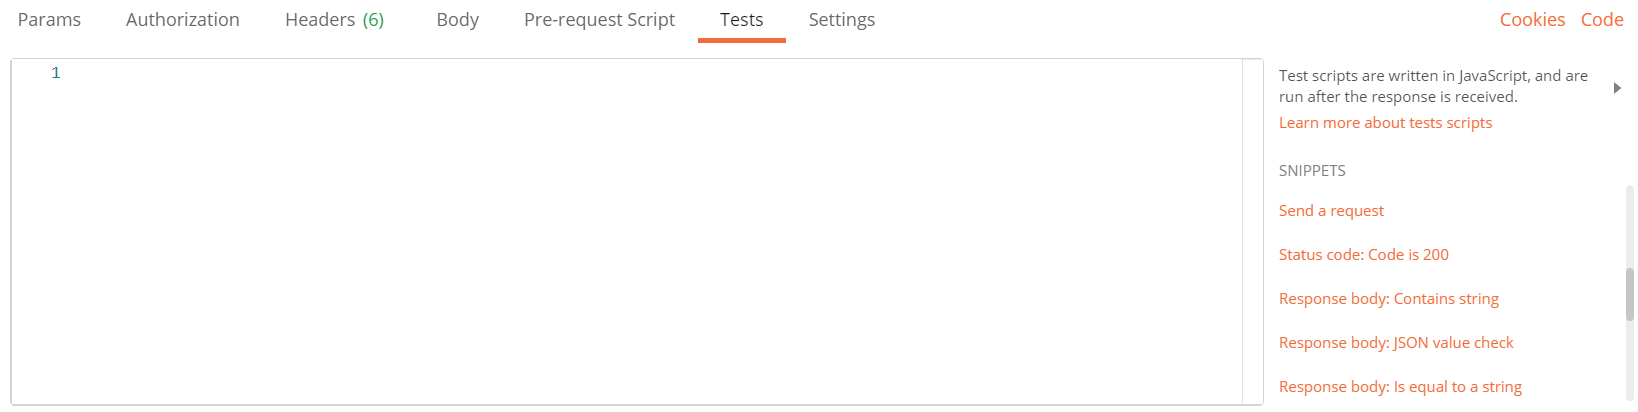This screenshot has width=1638, height=412.
Task: Add Response body: Contains string snippet
Action: (1388, 299)
